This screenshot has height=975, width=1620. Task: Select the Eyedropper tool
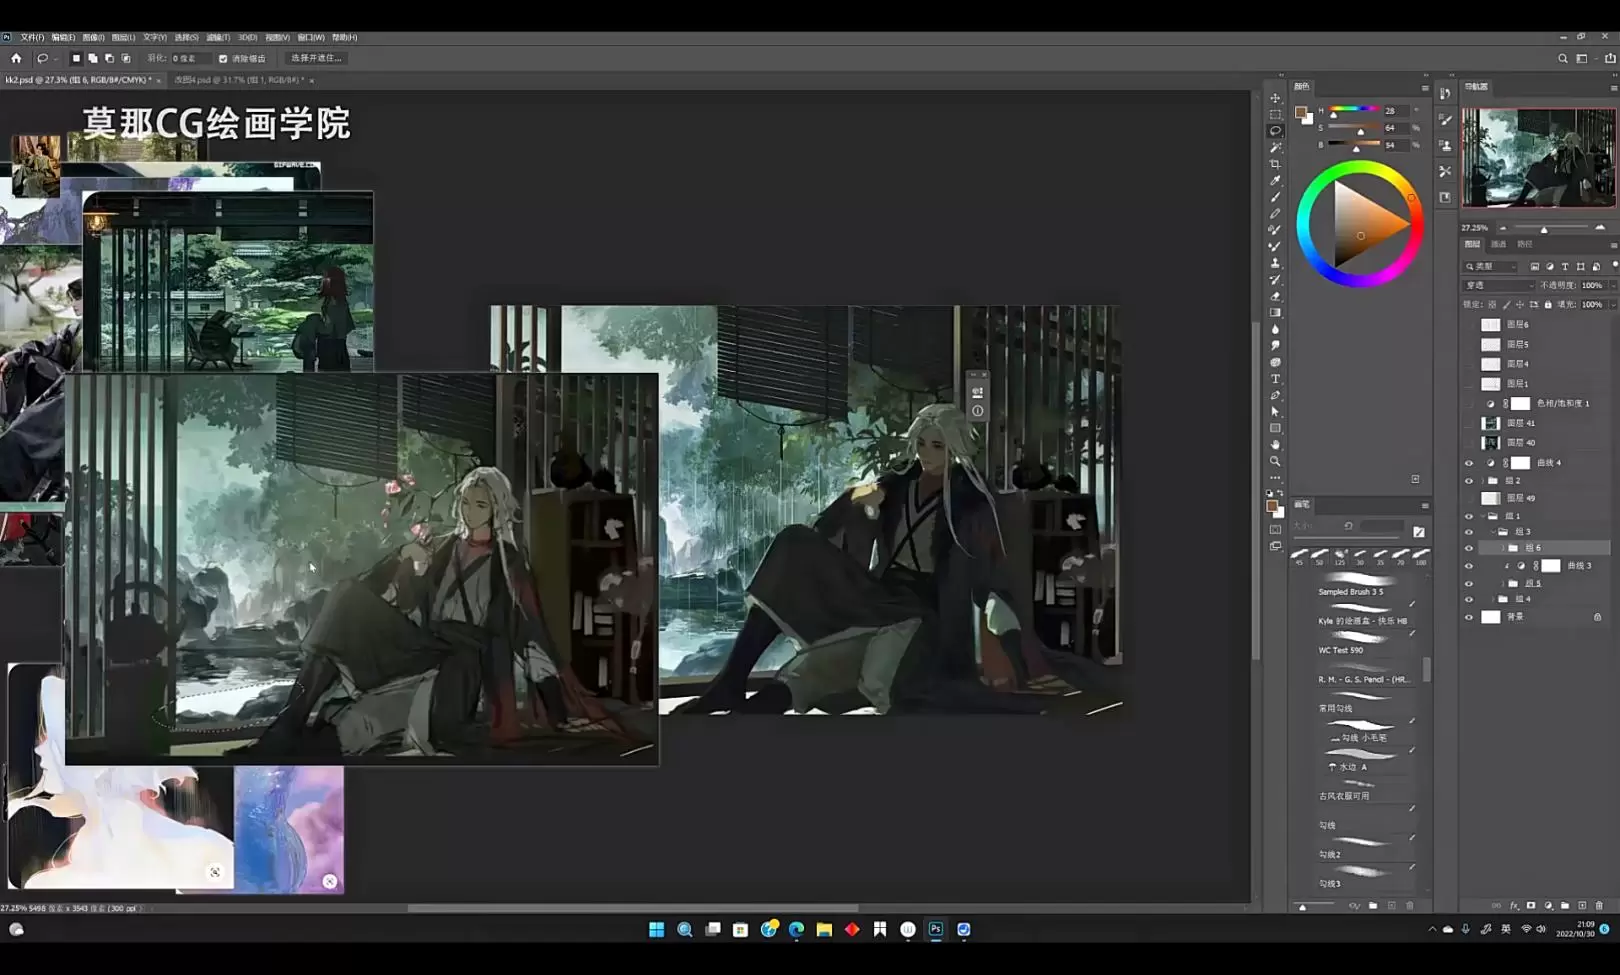pos(1275,181)
